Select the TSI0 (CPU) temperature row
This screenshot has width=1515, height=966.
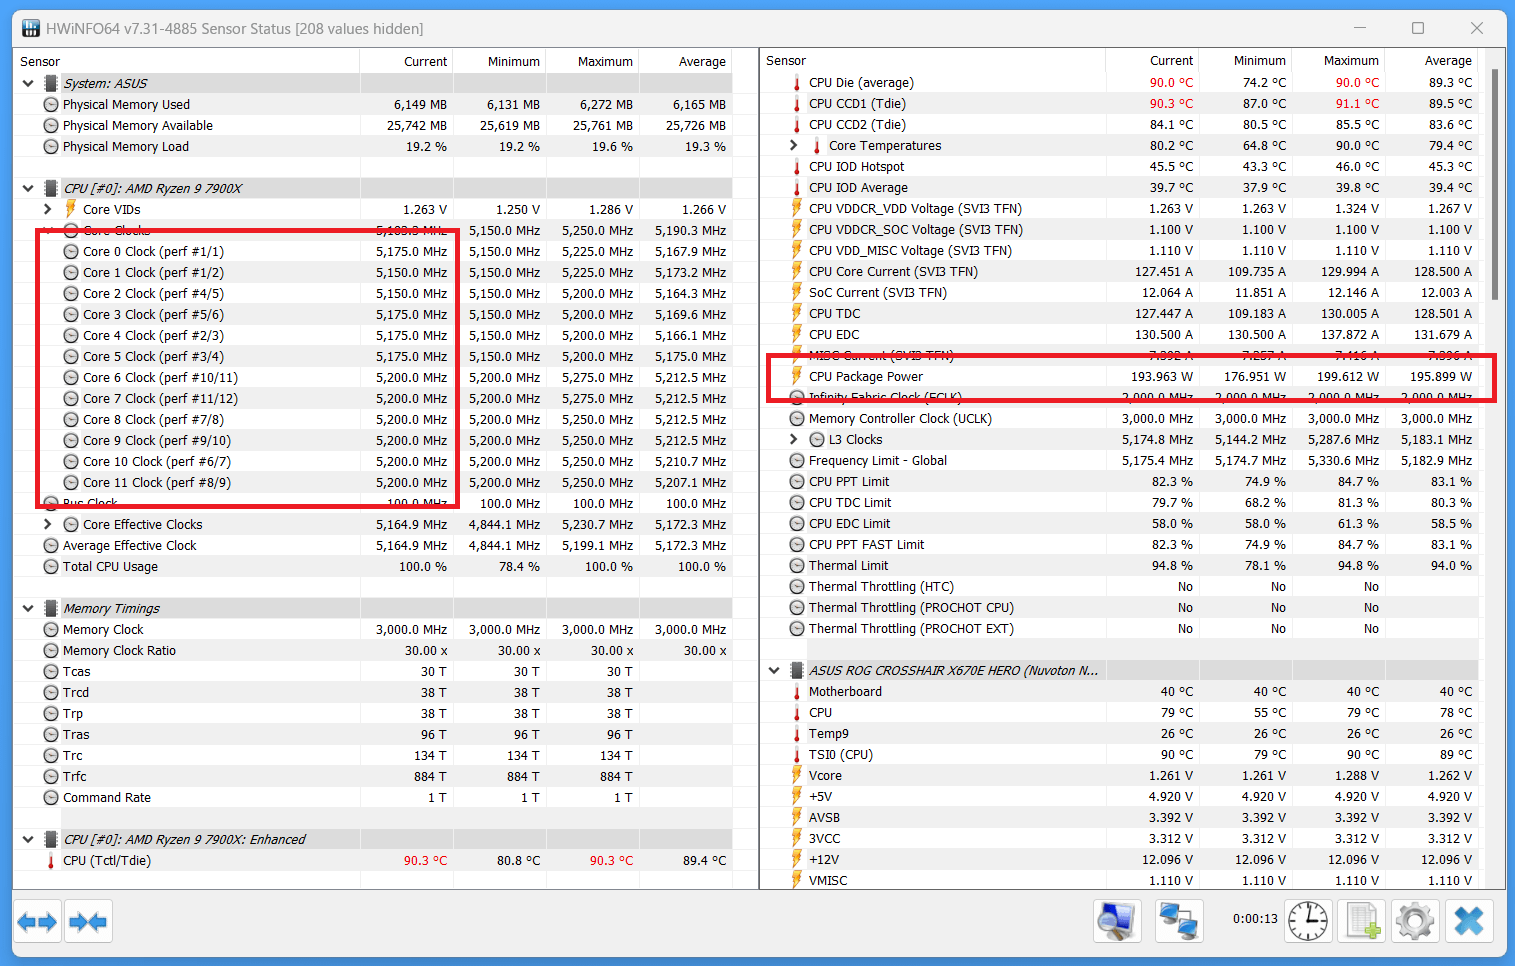(x=1119, y=755)
